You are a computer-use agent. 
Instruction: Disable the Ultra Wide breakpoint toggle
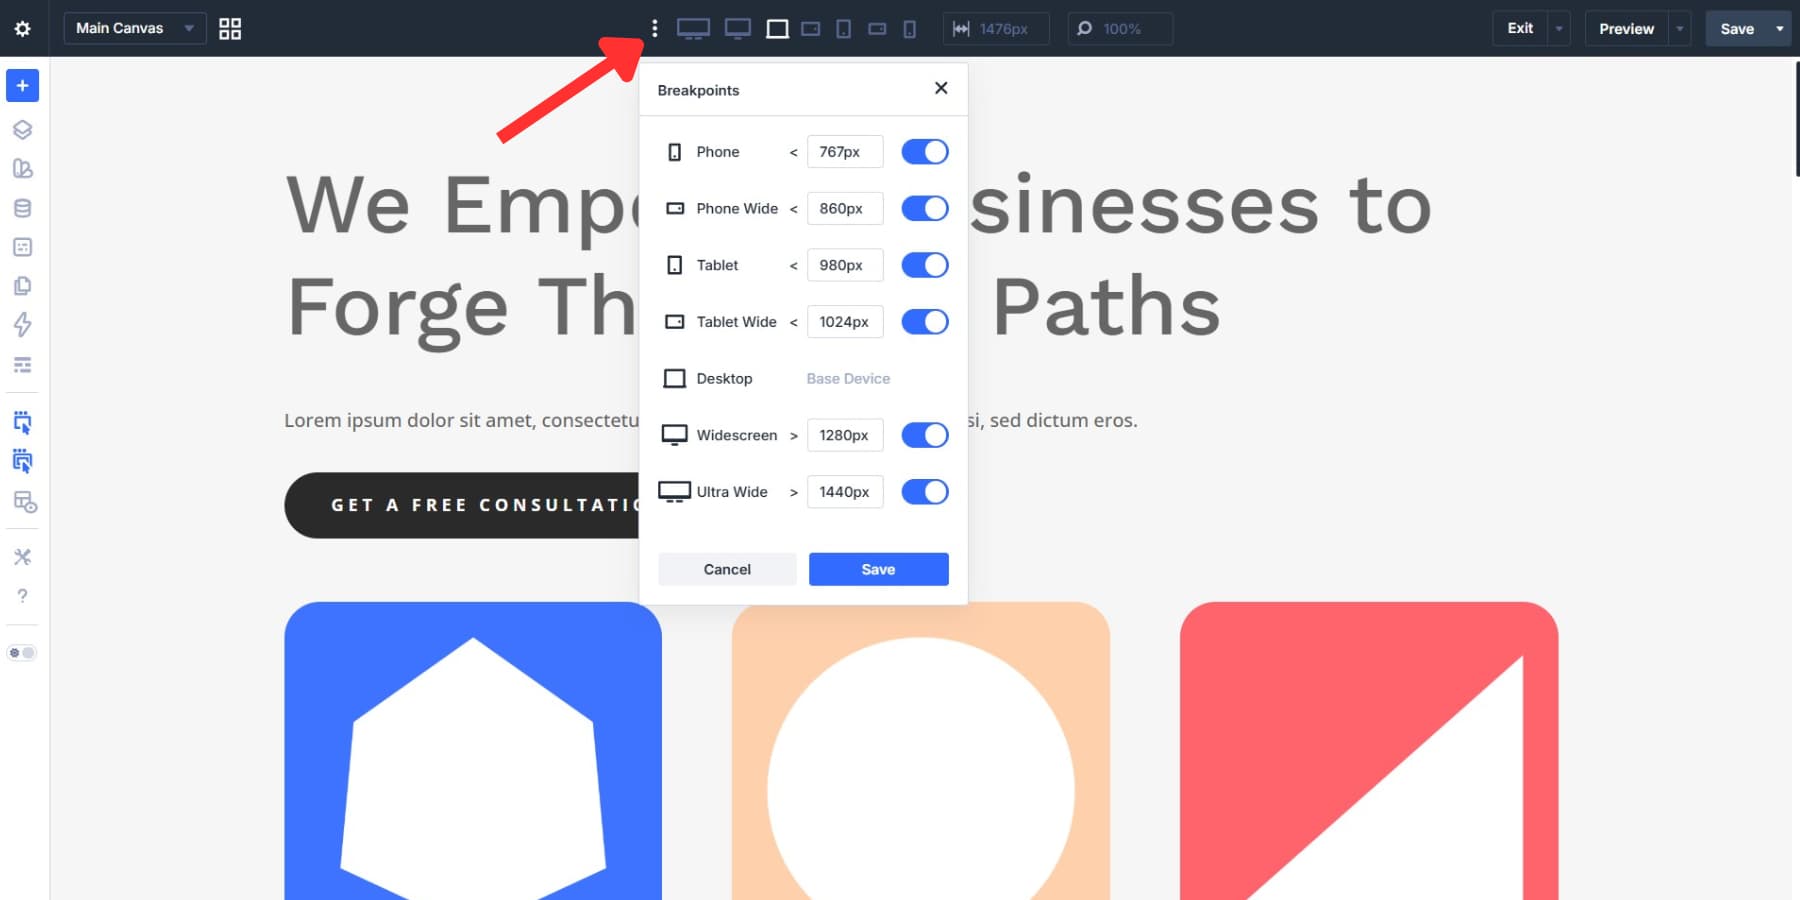924,491
